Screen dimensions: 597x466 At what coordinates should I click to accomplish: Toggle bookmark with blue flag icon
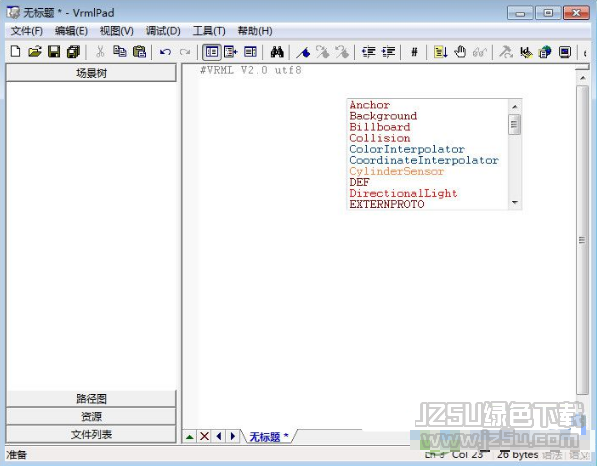coord(303,51)
